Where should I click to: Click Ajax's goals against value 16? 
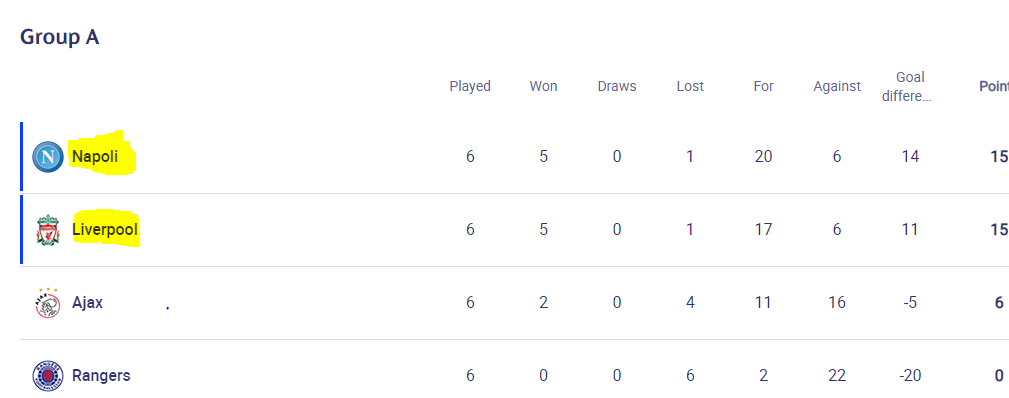tap(837, 303)
